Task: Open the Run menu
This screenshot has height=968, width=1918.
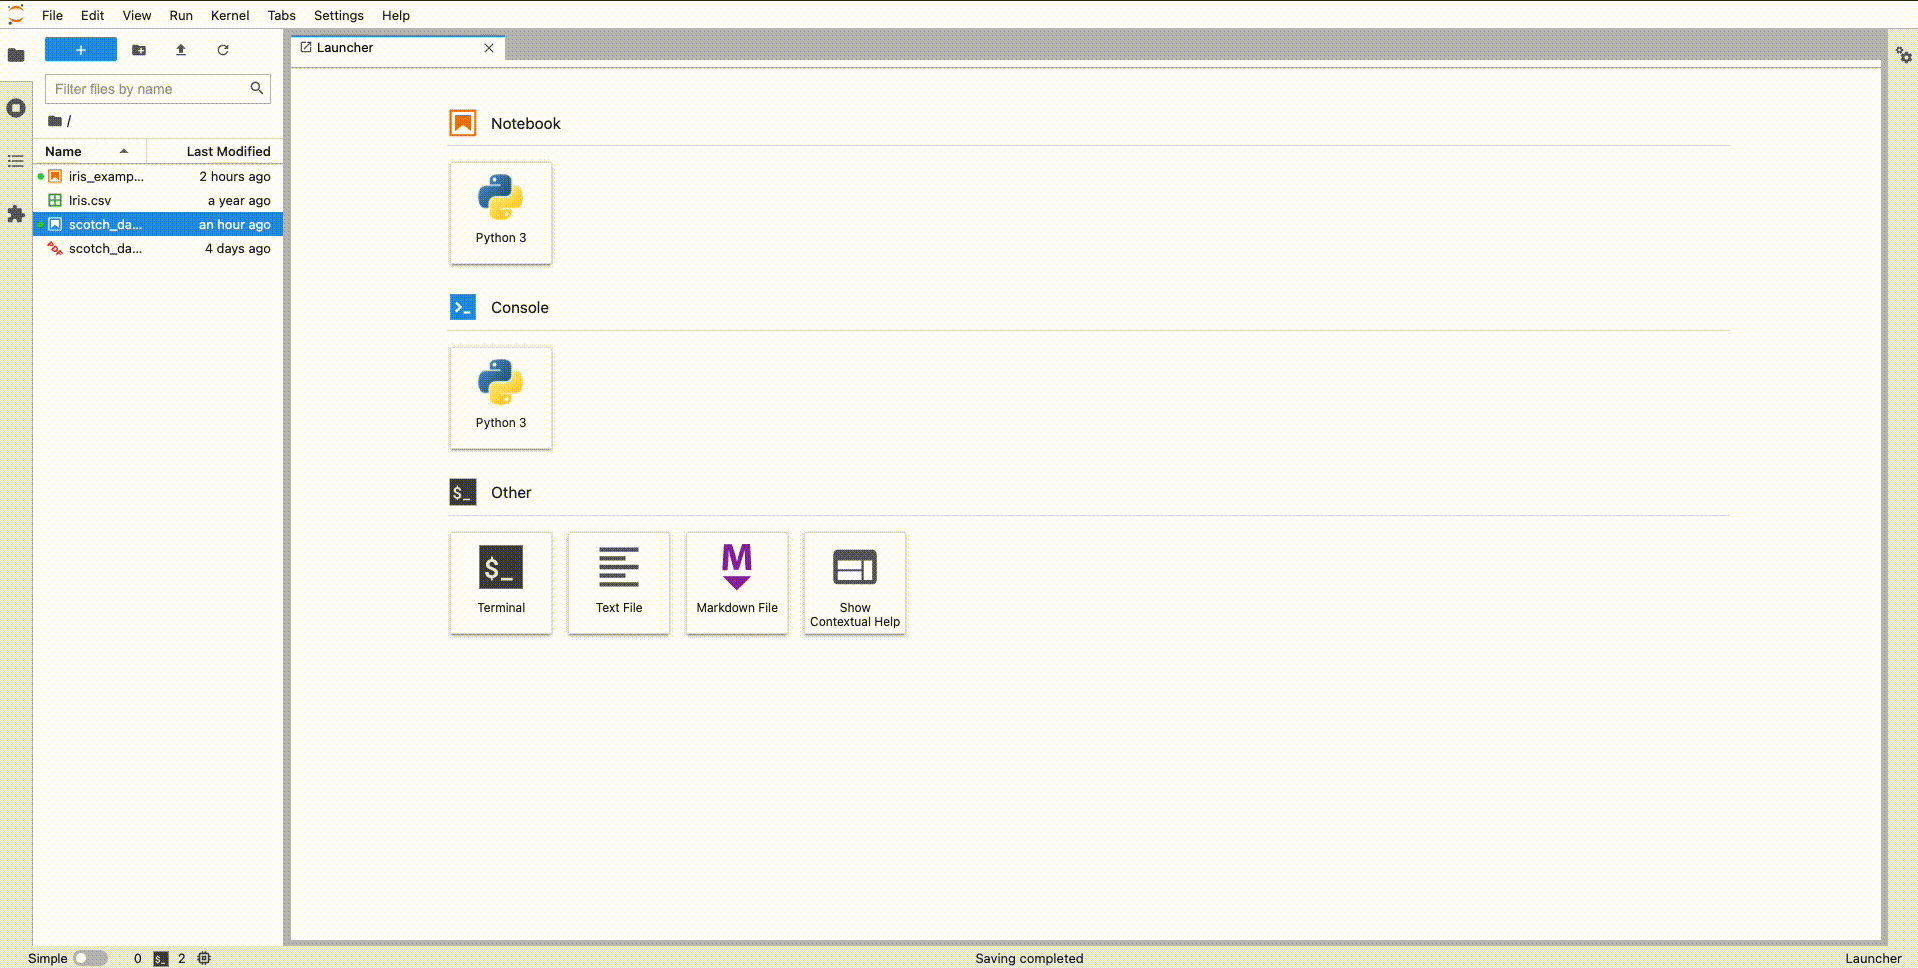Action: click(181, 15)
